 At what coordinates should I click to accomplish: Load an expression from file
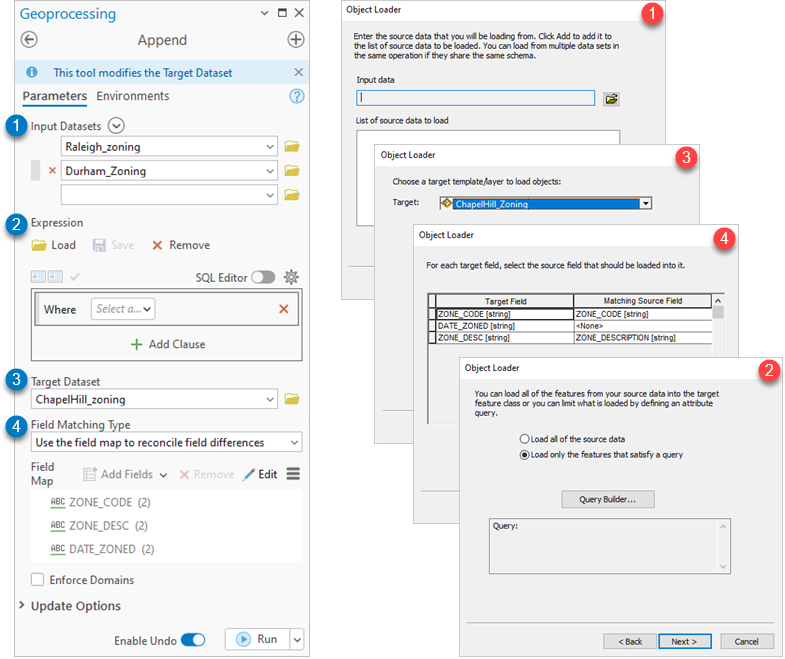tap(54, 245)
